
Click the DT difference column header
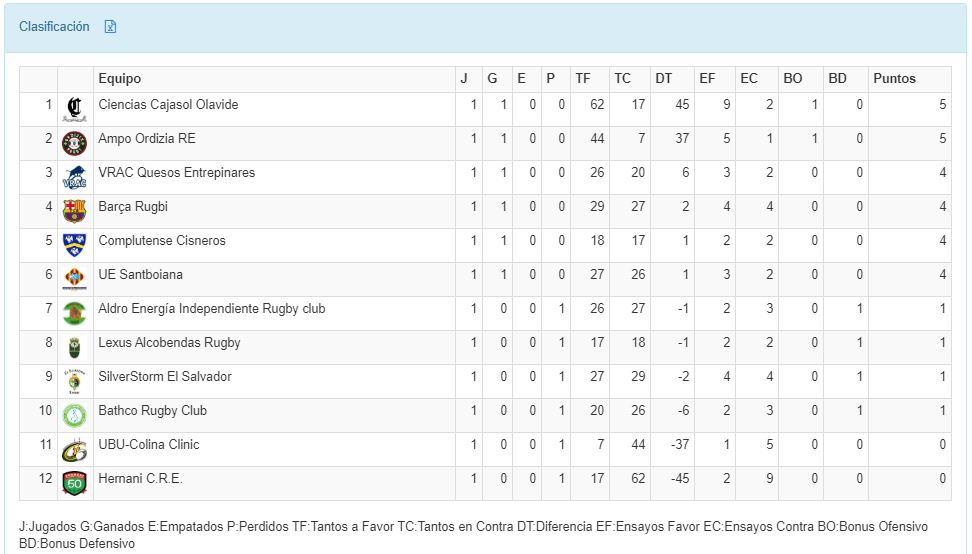664,79
